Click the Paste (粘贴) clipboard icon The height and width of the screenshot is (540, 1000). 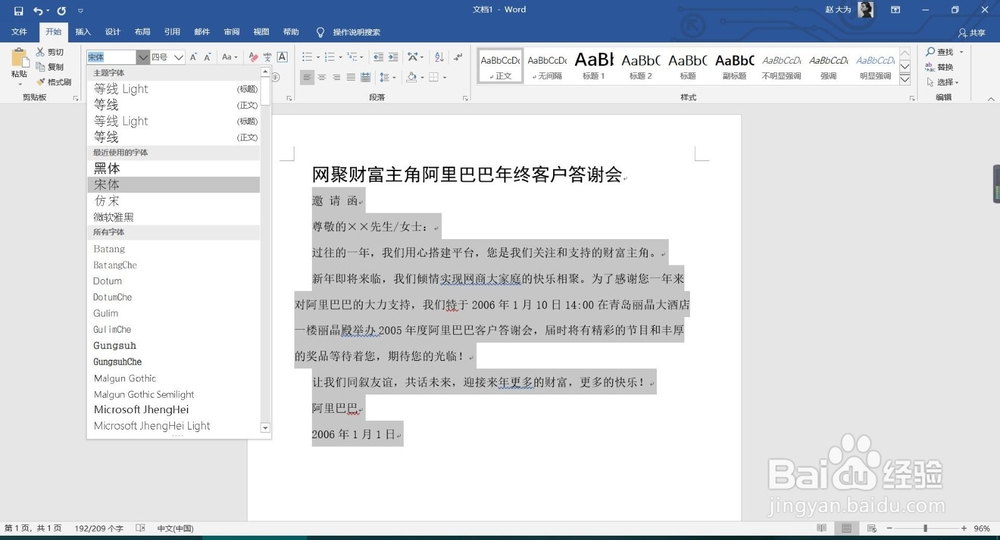click(20, 59)
